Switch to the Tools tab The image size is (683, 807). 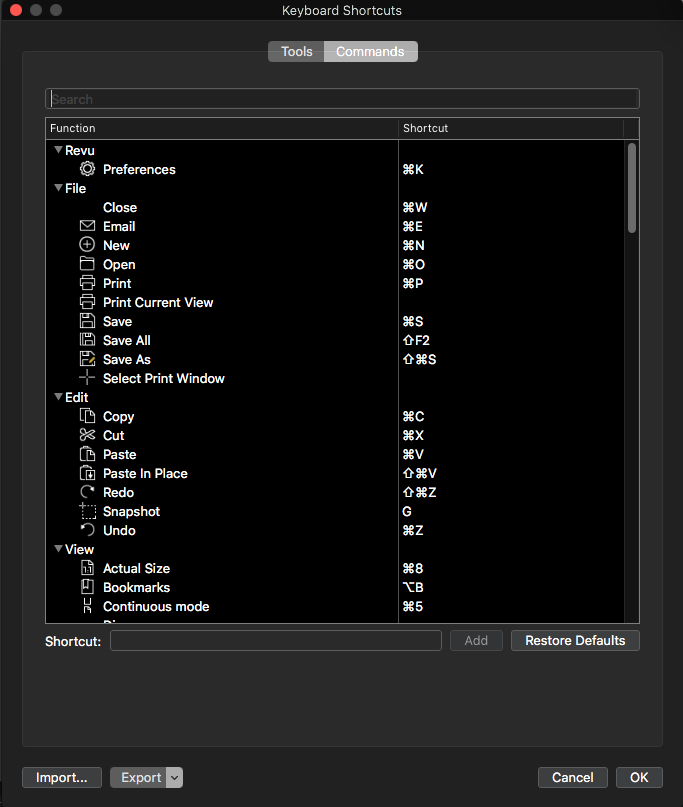click(x=296, y=51)
